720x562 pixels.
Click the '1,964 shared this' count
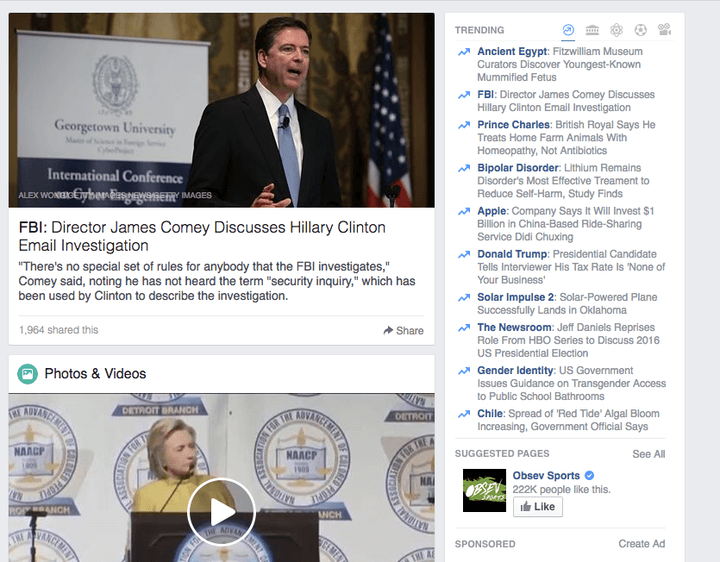pyautogui.click(x=58, y=330)
